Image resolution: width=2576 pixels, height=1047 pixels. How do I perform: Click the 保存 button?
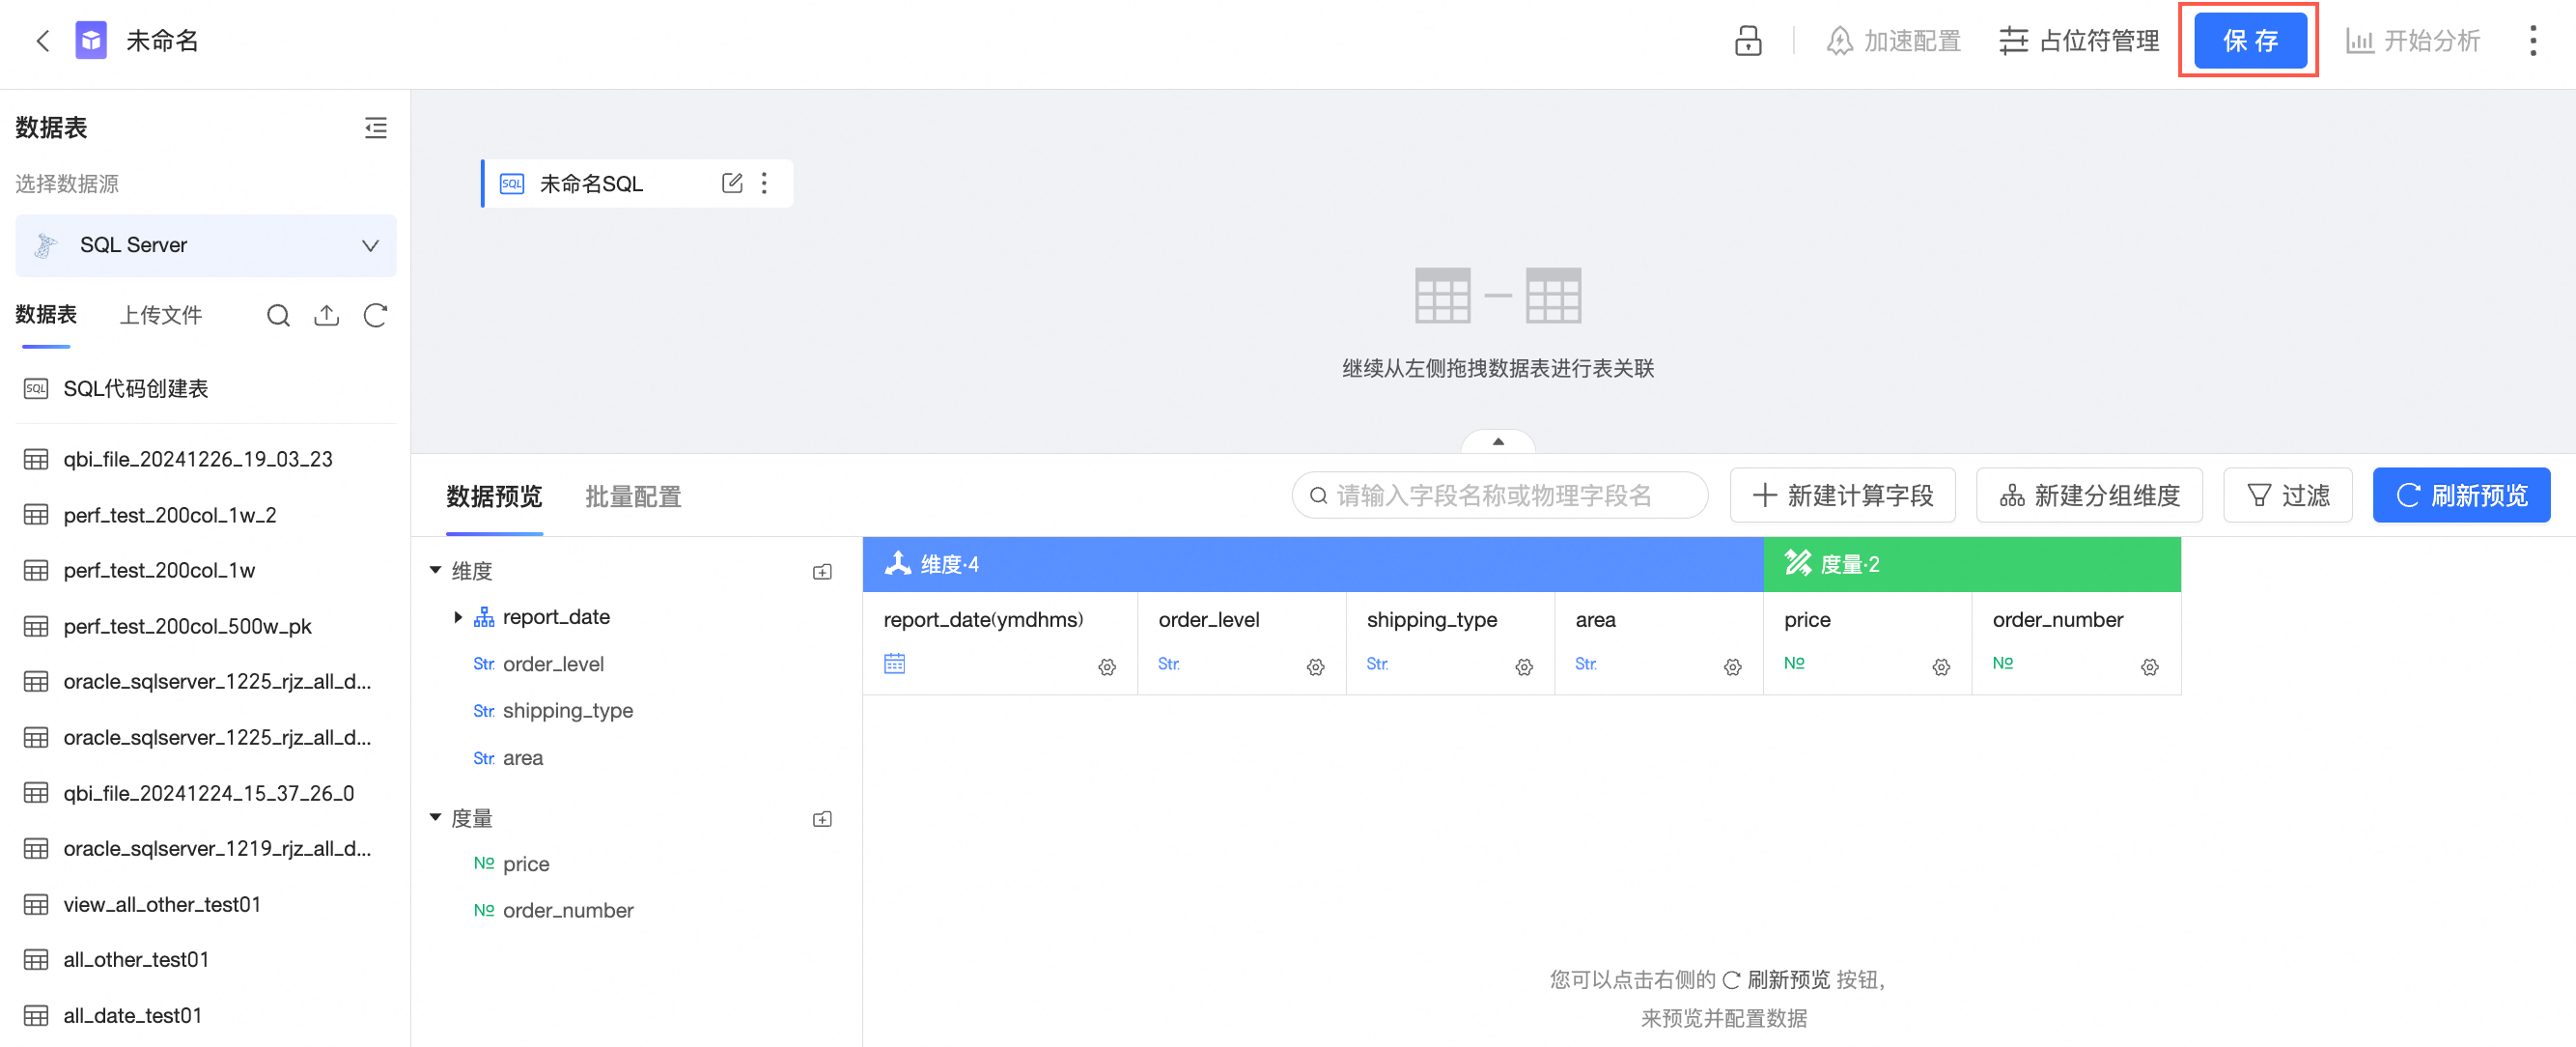pyautogui.click(x=2250, y=41)
